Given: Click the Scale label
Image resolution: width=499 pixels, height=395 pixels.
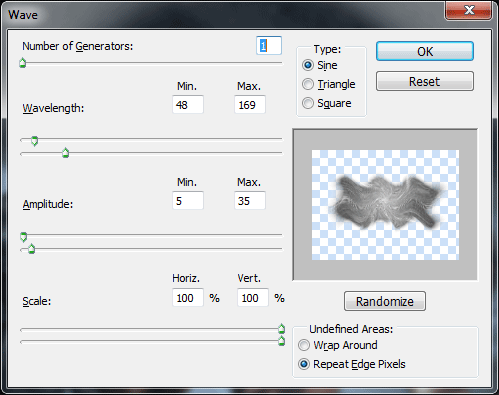Looking at the screenshot, I should click(37, 301).
